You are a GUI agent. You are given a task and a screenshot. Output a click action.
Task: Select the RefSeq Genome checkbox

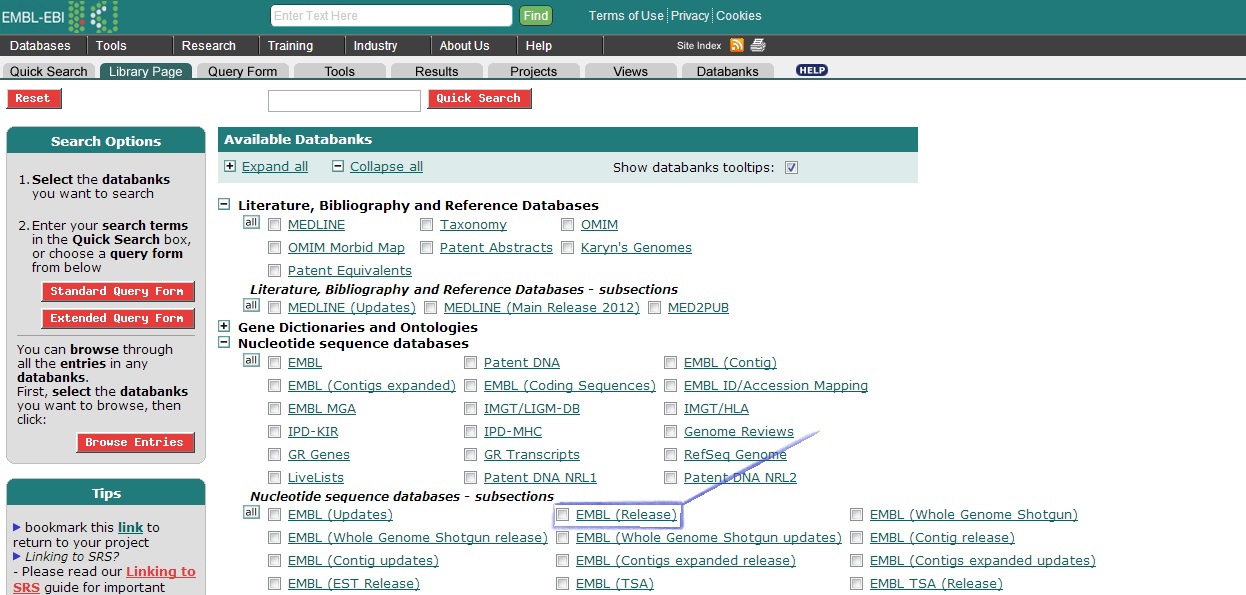671,455
